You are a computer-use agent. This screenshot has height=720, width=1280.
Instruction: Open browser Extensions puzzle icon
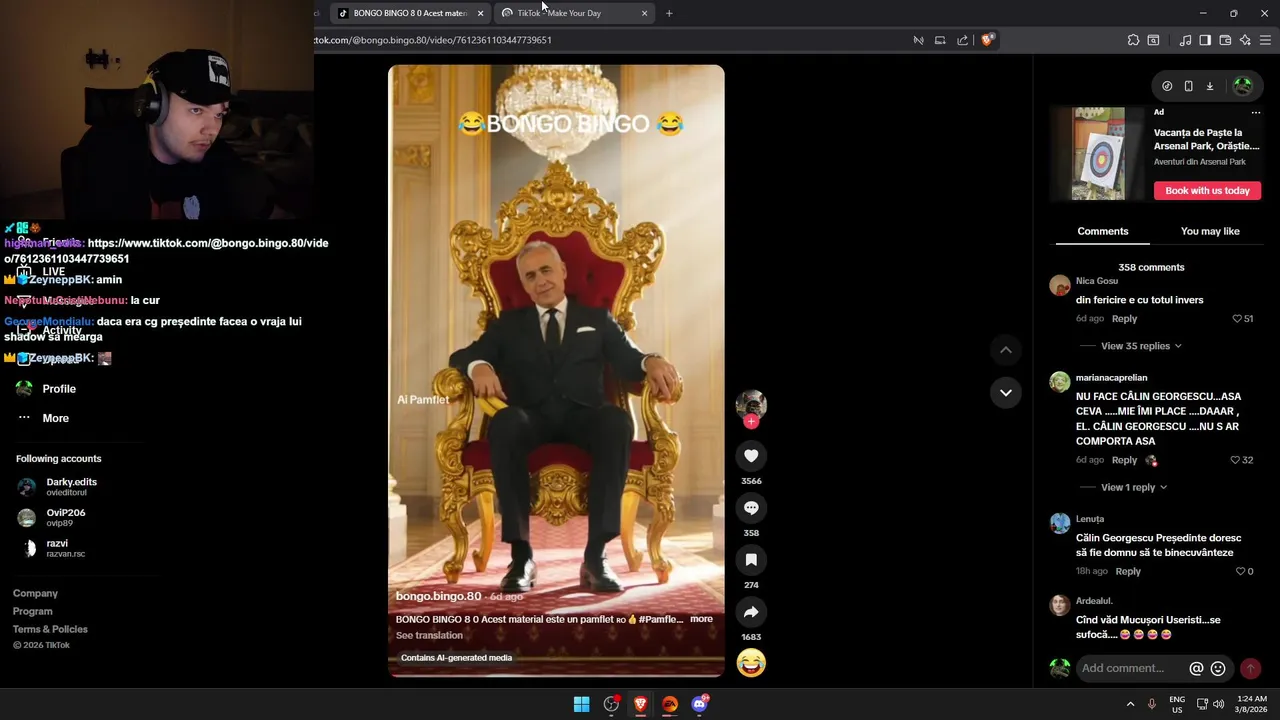1133,40
